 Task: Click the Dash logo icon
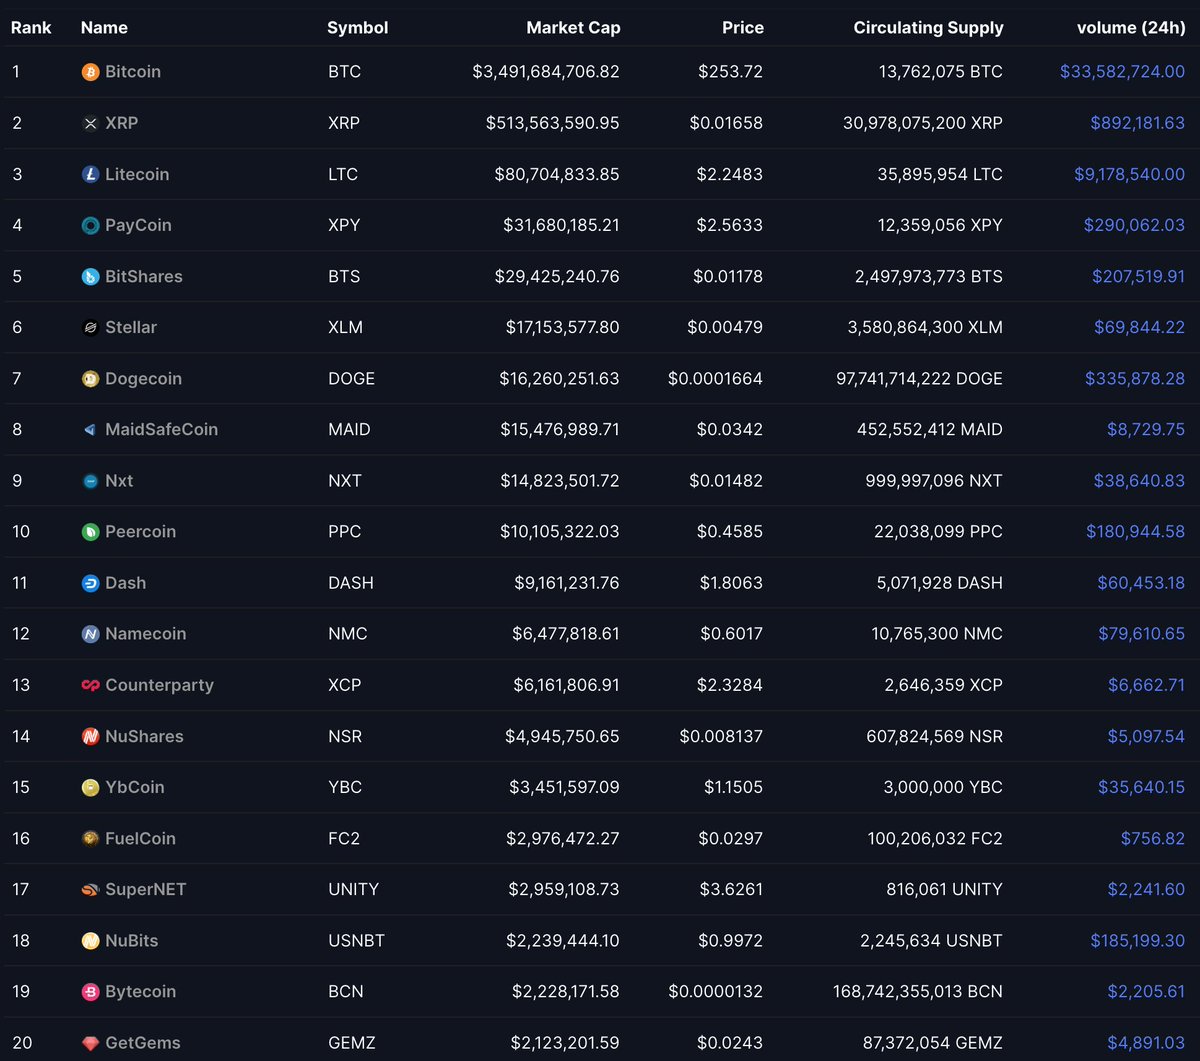click(90, 582)
